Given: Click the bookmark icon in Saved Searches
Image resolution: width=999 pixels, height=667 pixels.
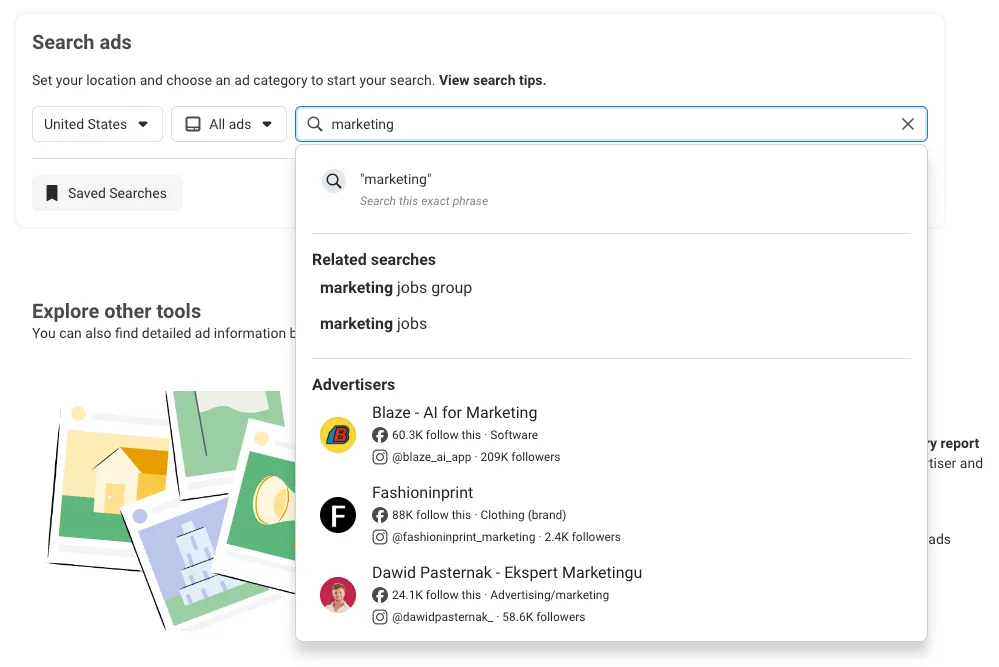Looking at the screenshot, I should coord(52,193).
